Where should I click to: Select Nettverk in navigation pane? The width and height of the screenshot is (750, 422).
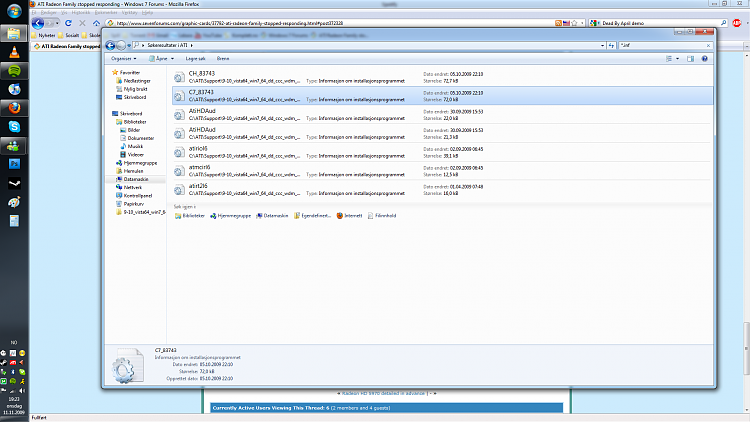click(129, 188)
